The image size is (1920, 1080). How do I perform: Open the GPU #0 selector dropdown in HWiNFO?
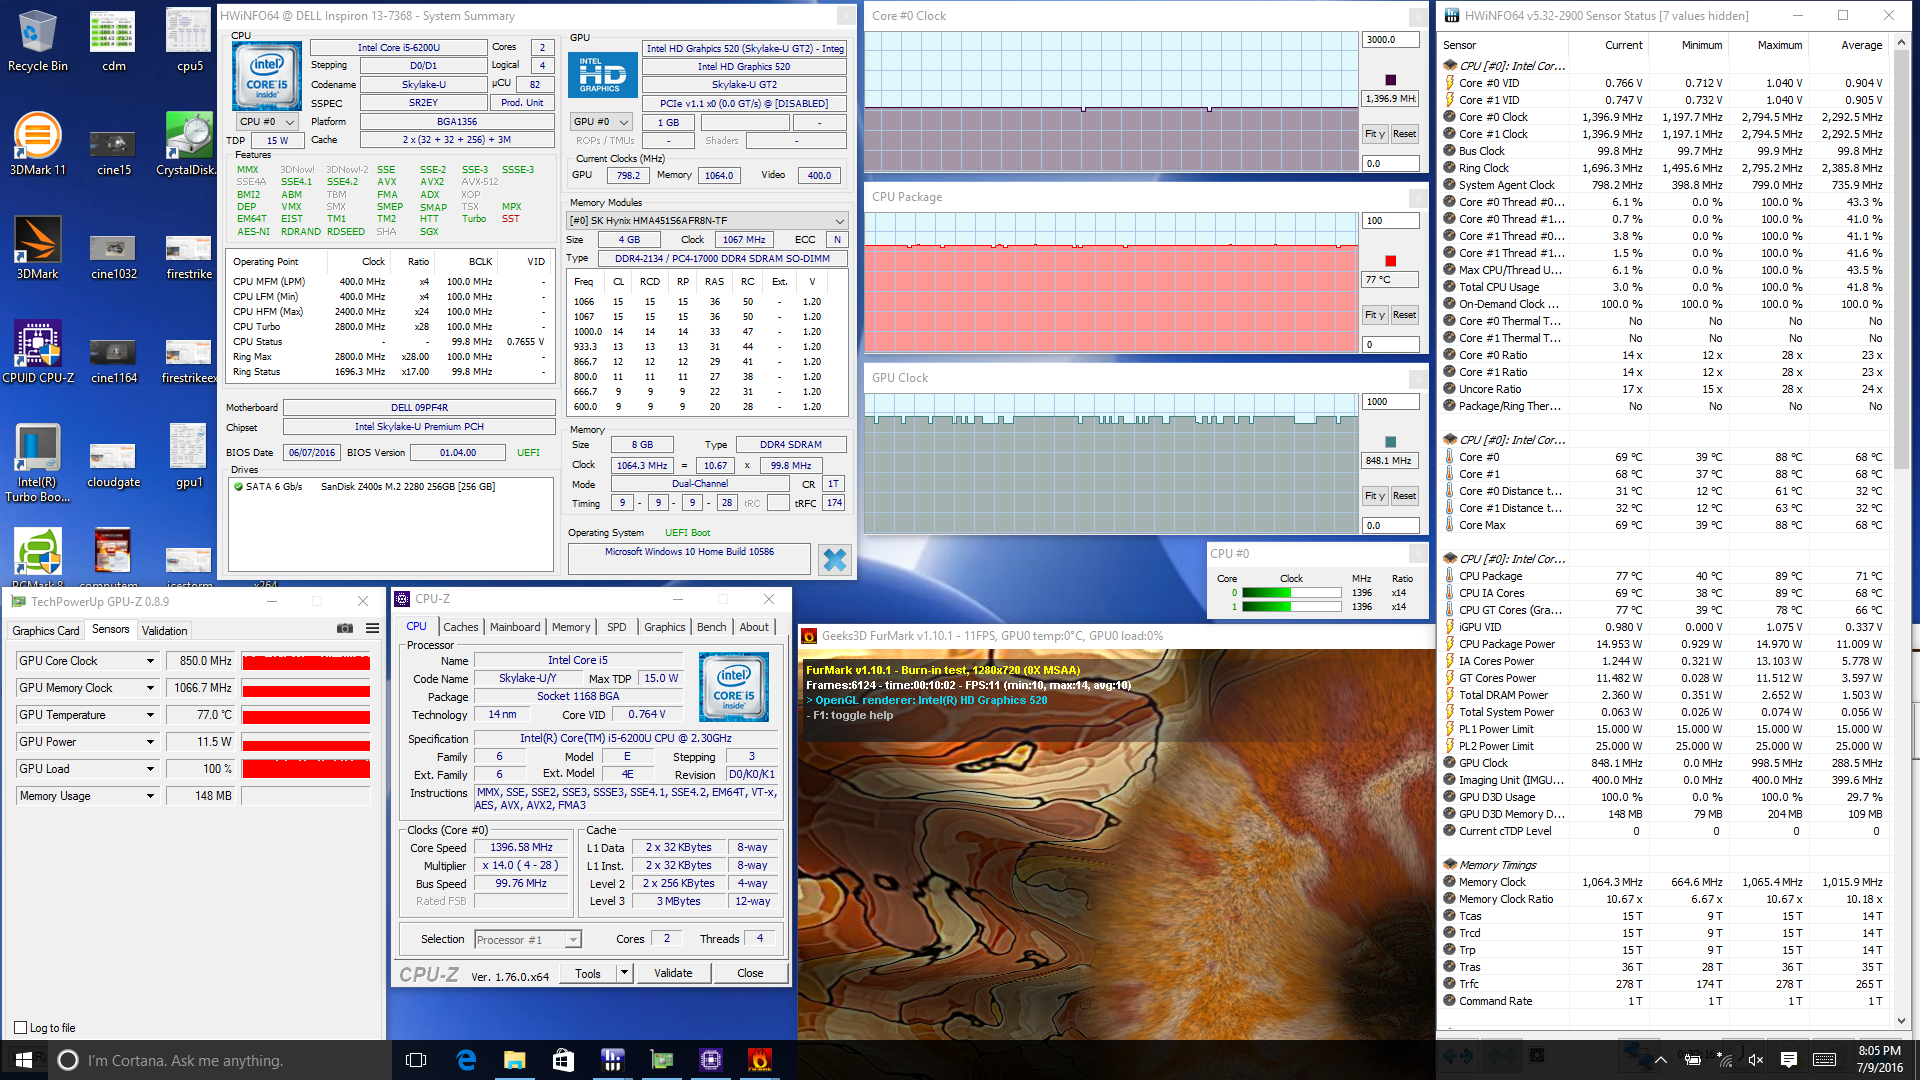601,122
